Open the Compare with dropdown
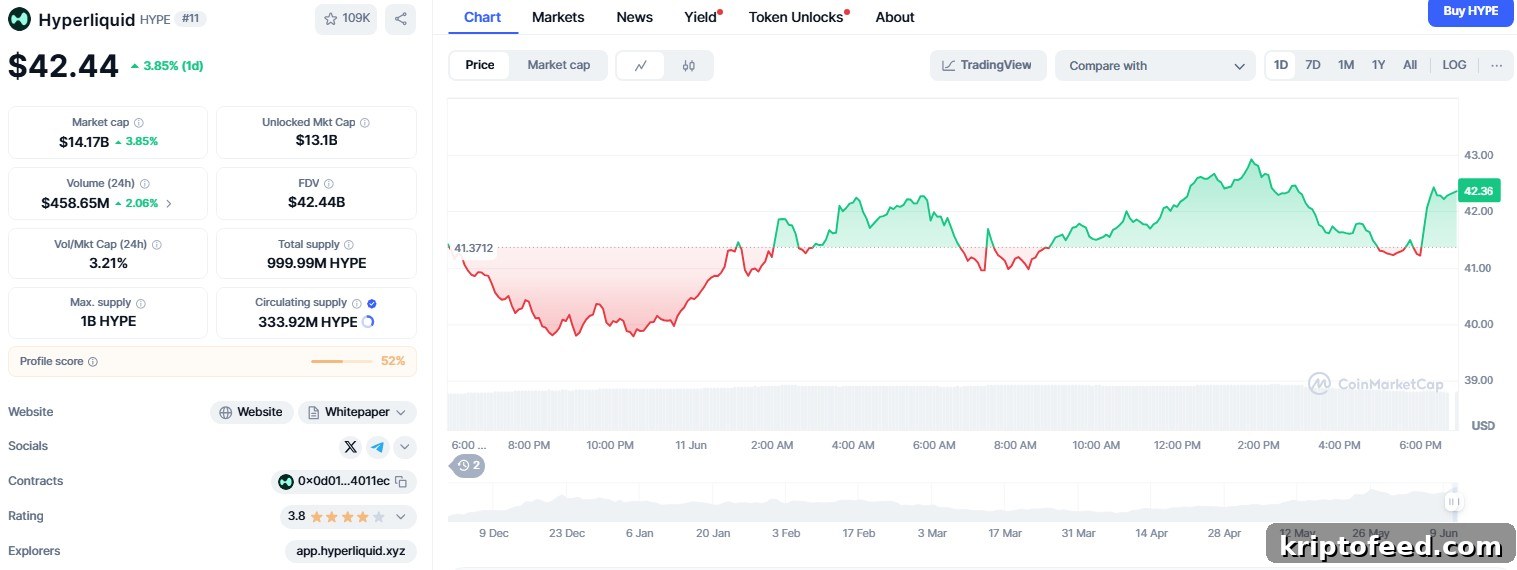 [x=1155, y=66]
